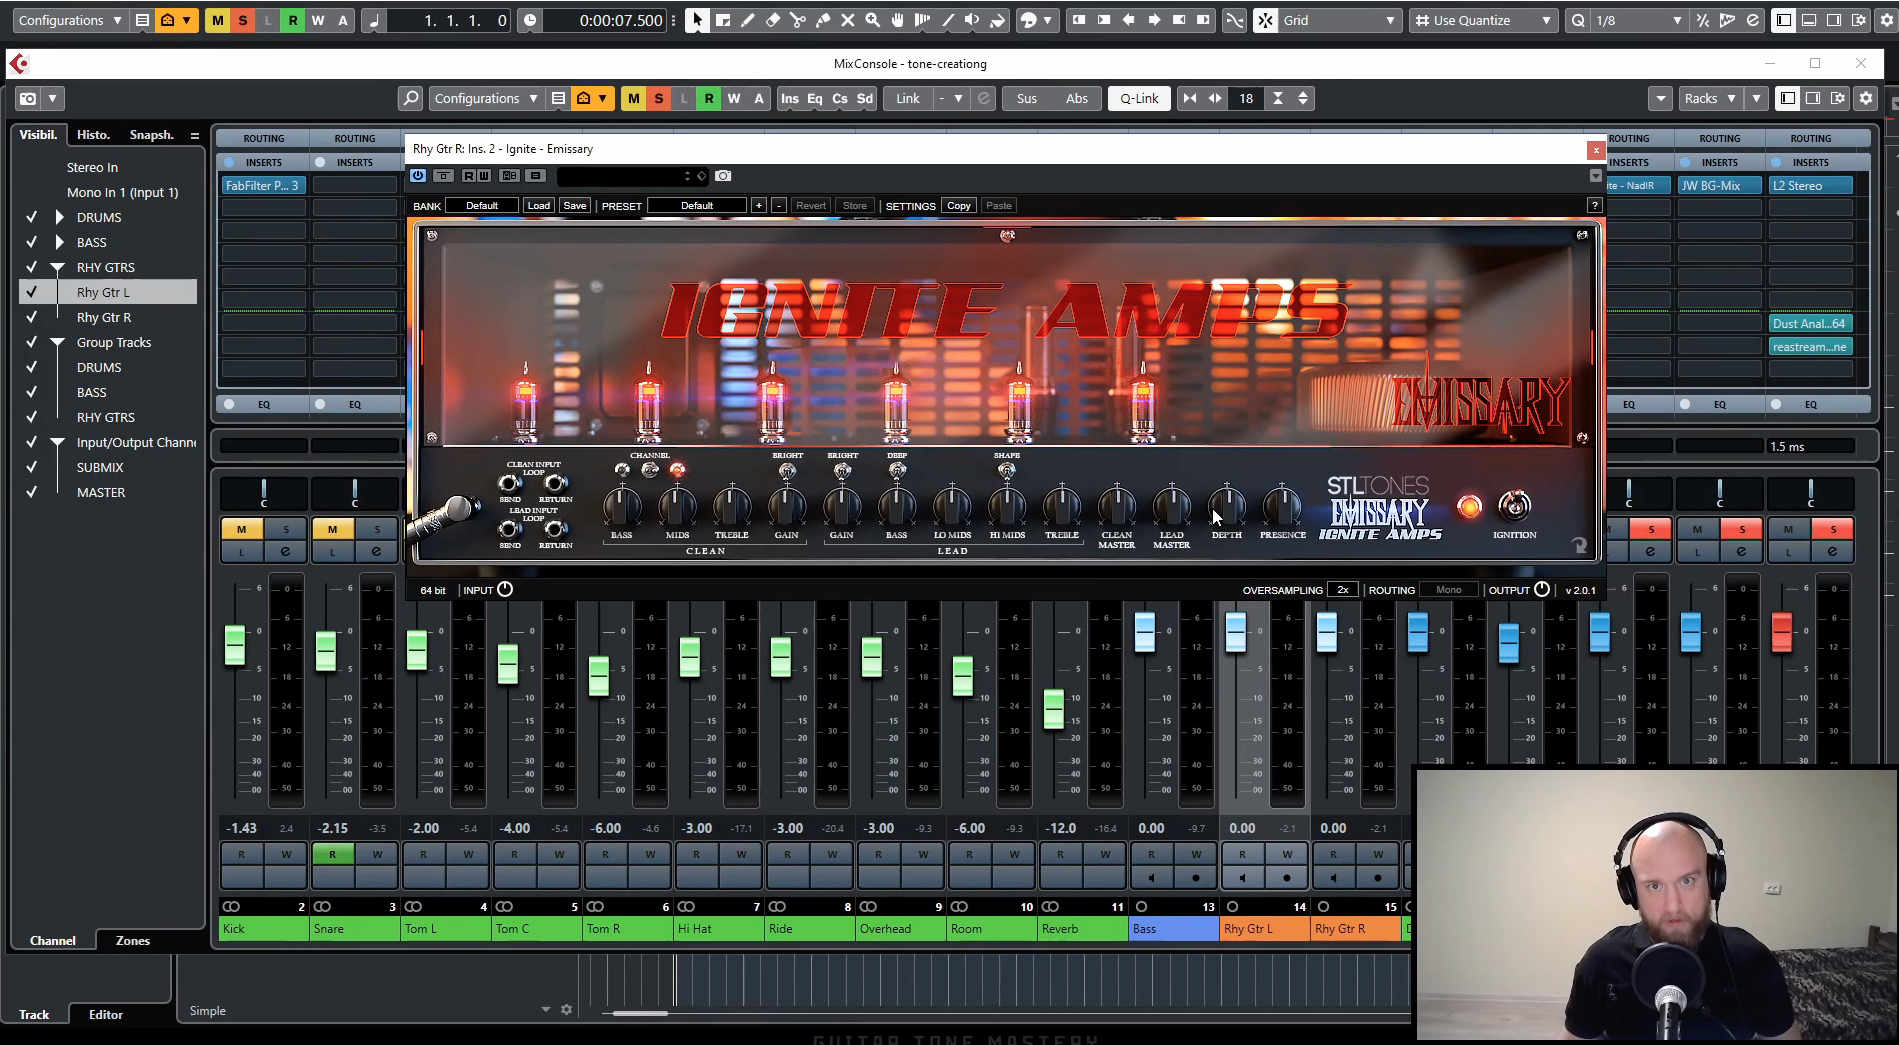Select FabFilter P... 3 insert slot

tap(263, 186)
